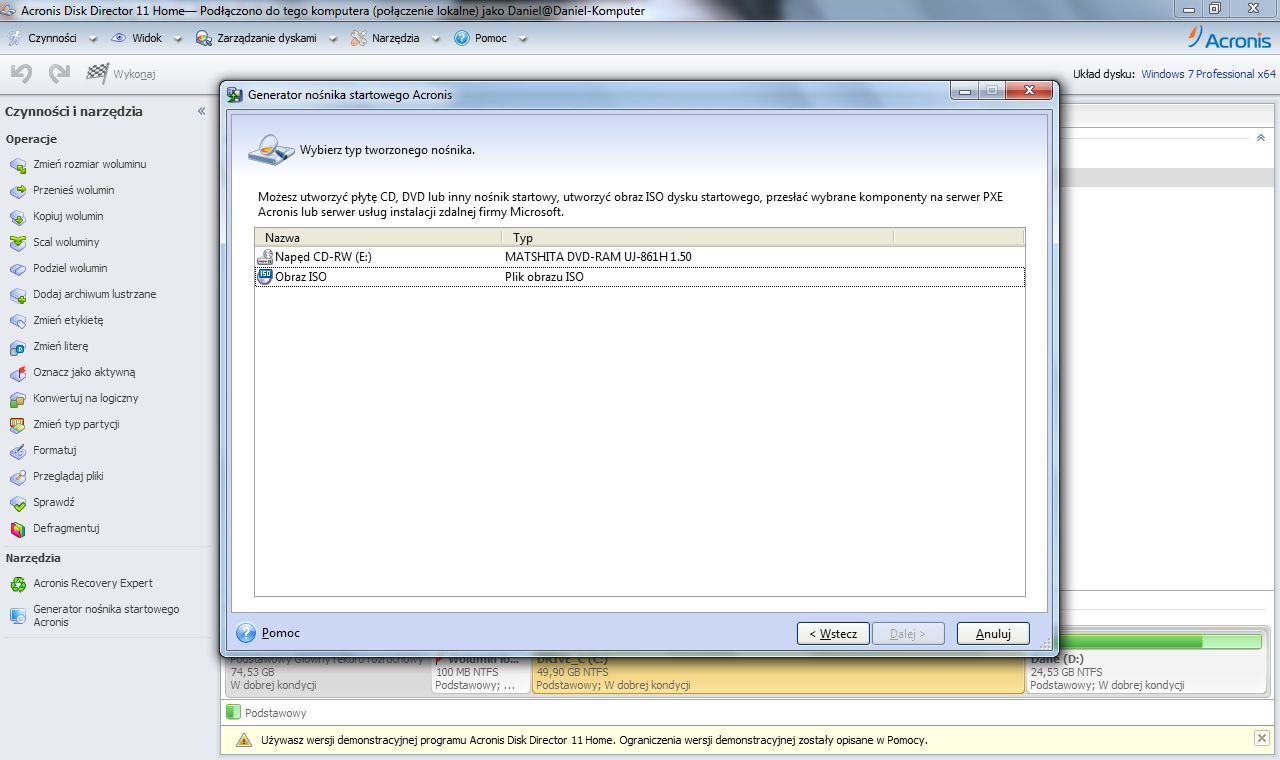Open the Windows 7 Professional x64 layout link
The image size is (1280, 760).
[x=1208, y=74]
